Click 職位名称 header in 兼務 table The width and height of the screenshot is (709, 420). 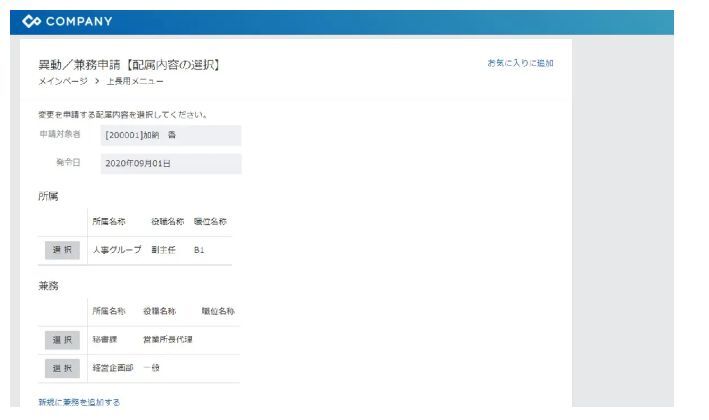click(x=218, y=311)
